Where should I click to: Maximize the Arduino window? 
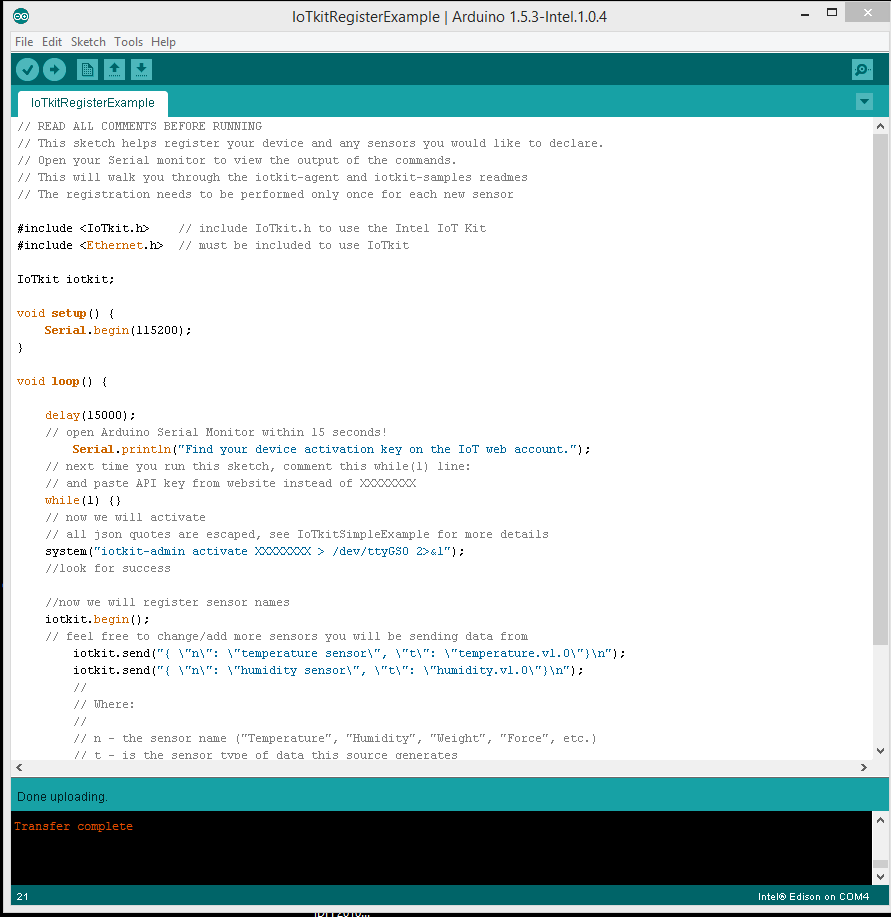(831, 13)
